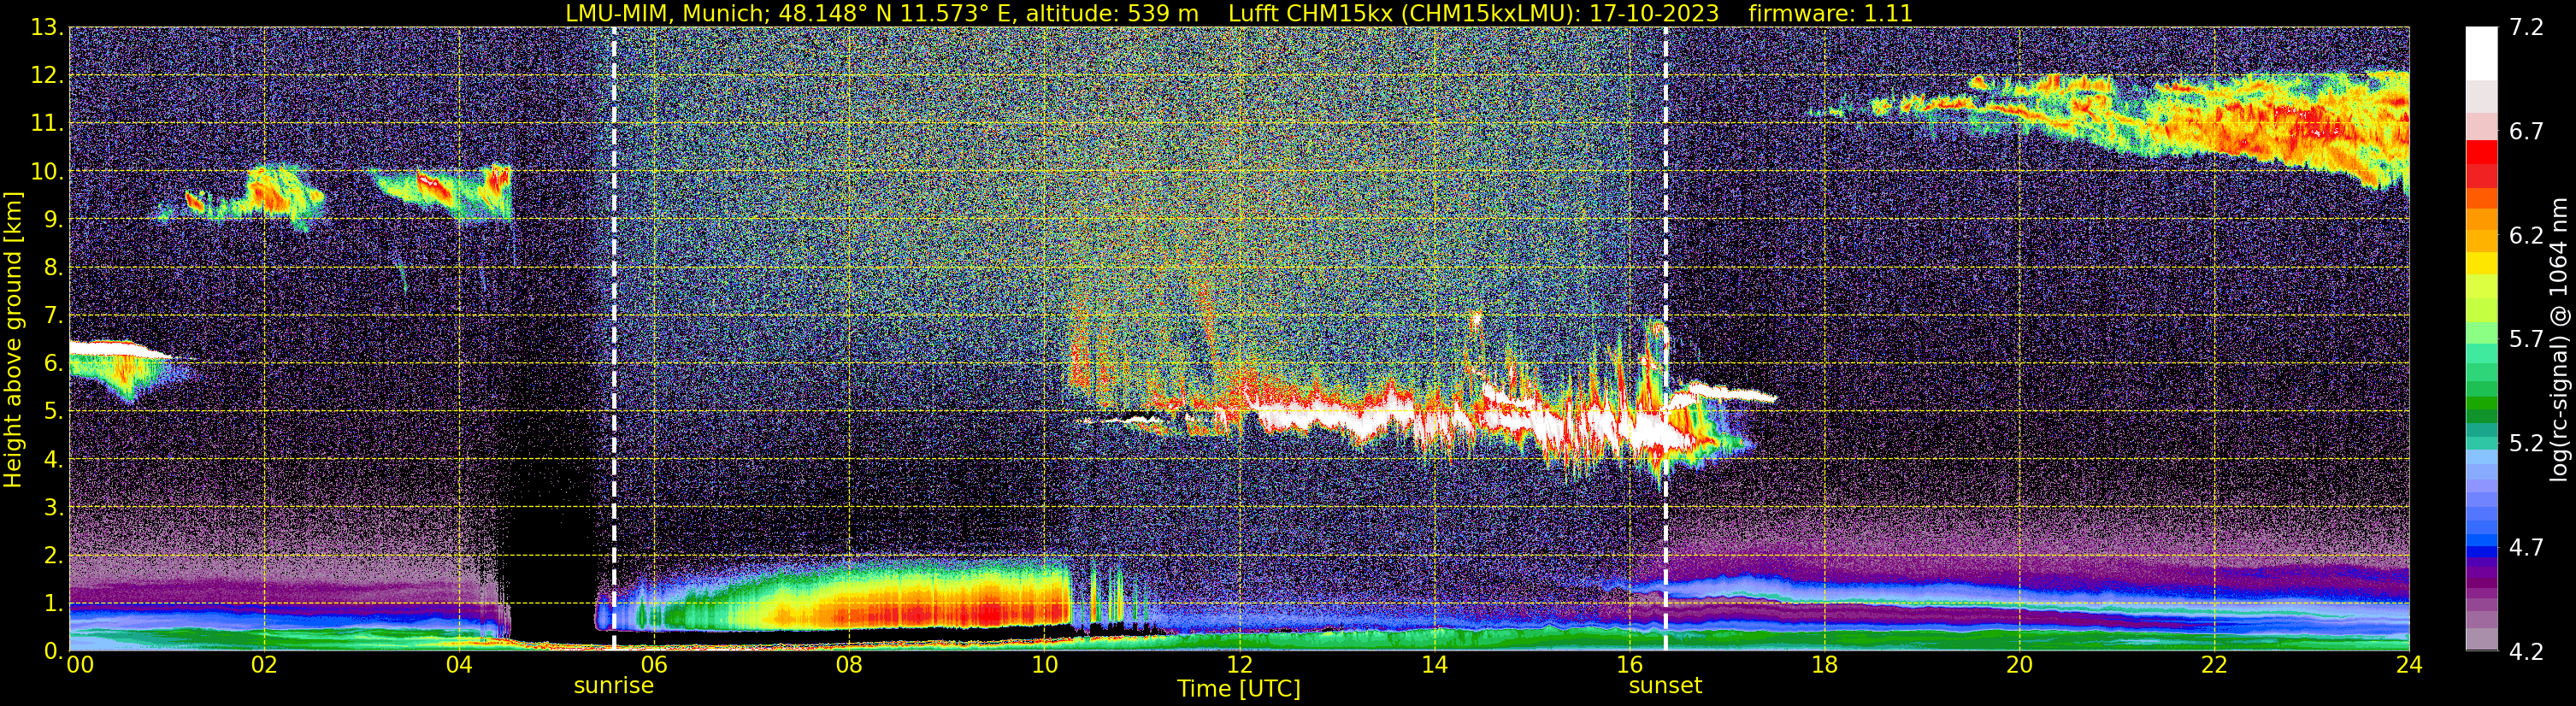Click the height axis tick "5."

point(53,412)
